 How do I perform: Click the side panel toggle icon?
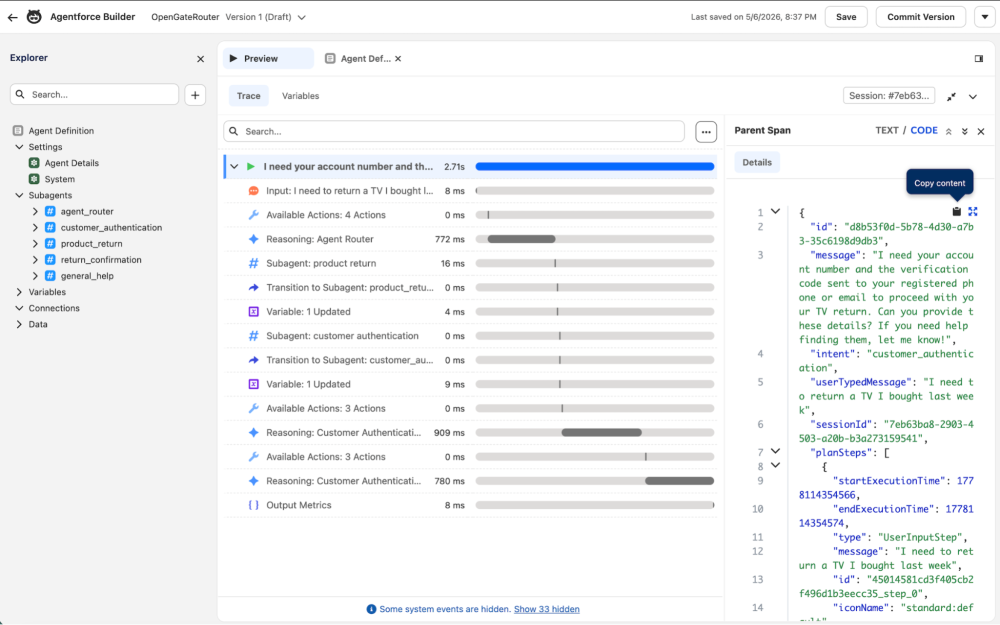point(979,59)
